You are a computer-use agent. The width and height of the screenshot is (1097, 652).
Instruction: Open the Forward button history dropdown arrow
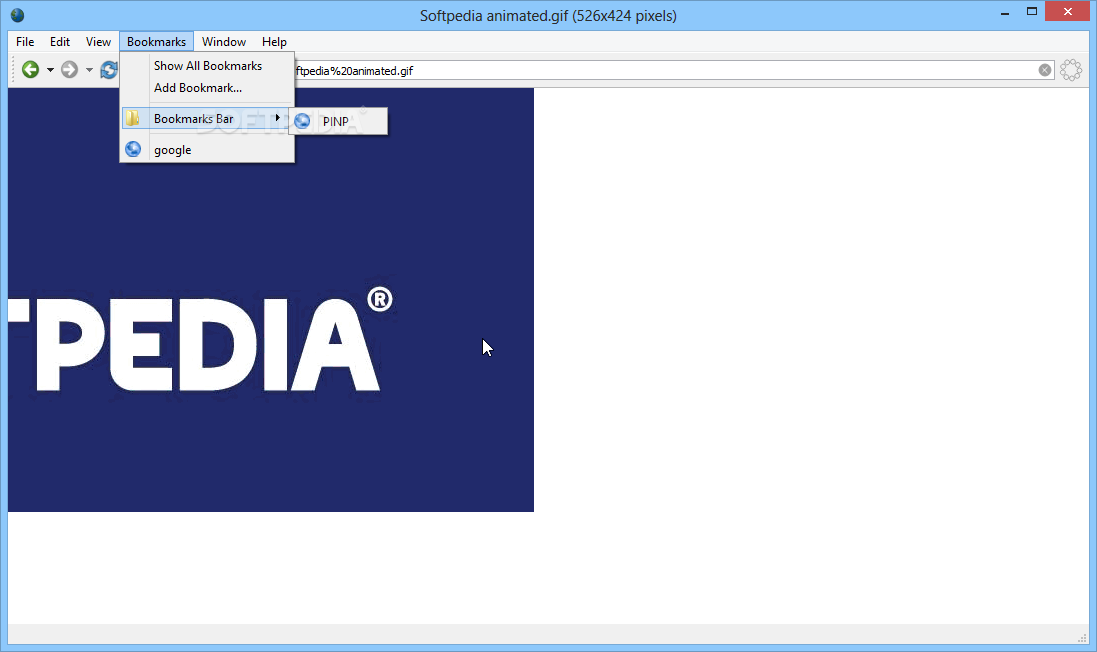pos(89,70)
